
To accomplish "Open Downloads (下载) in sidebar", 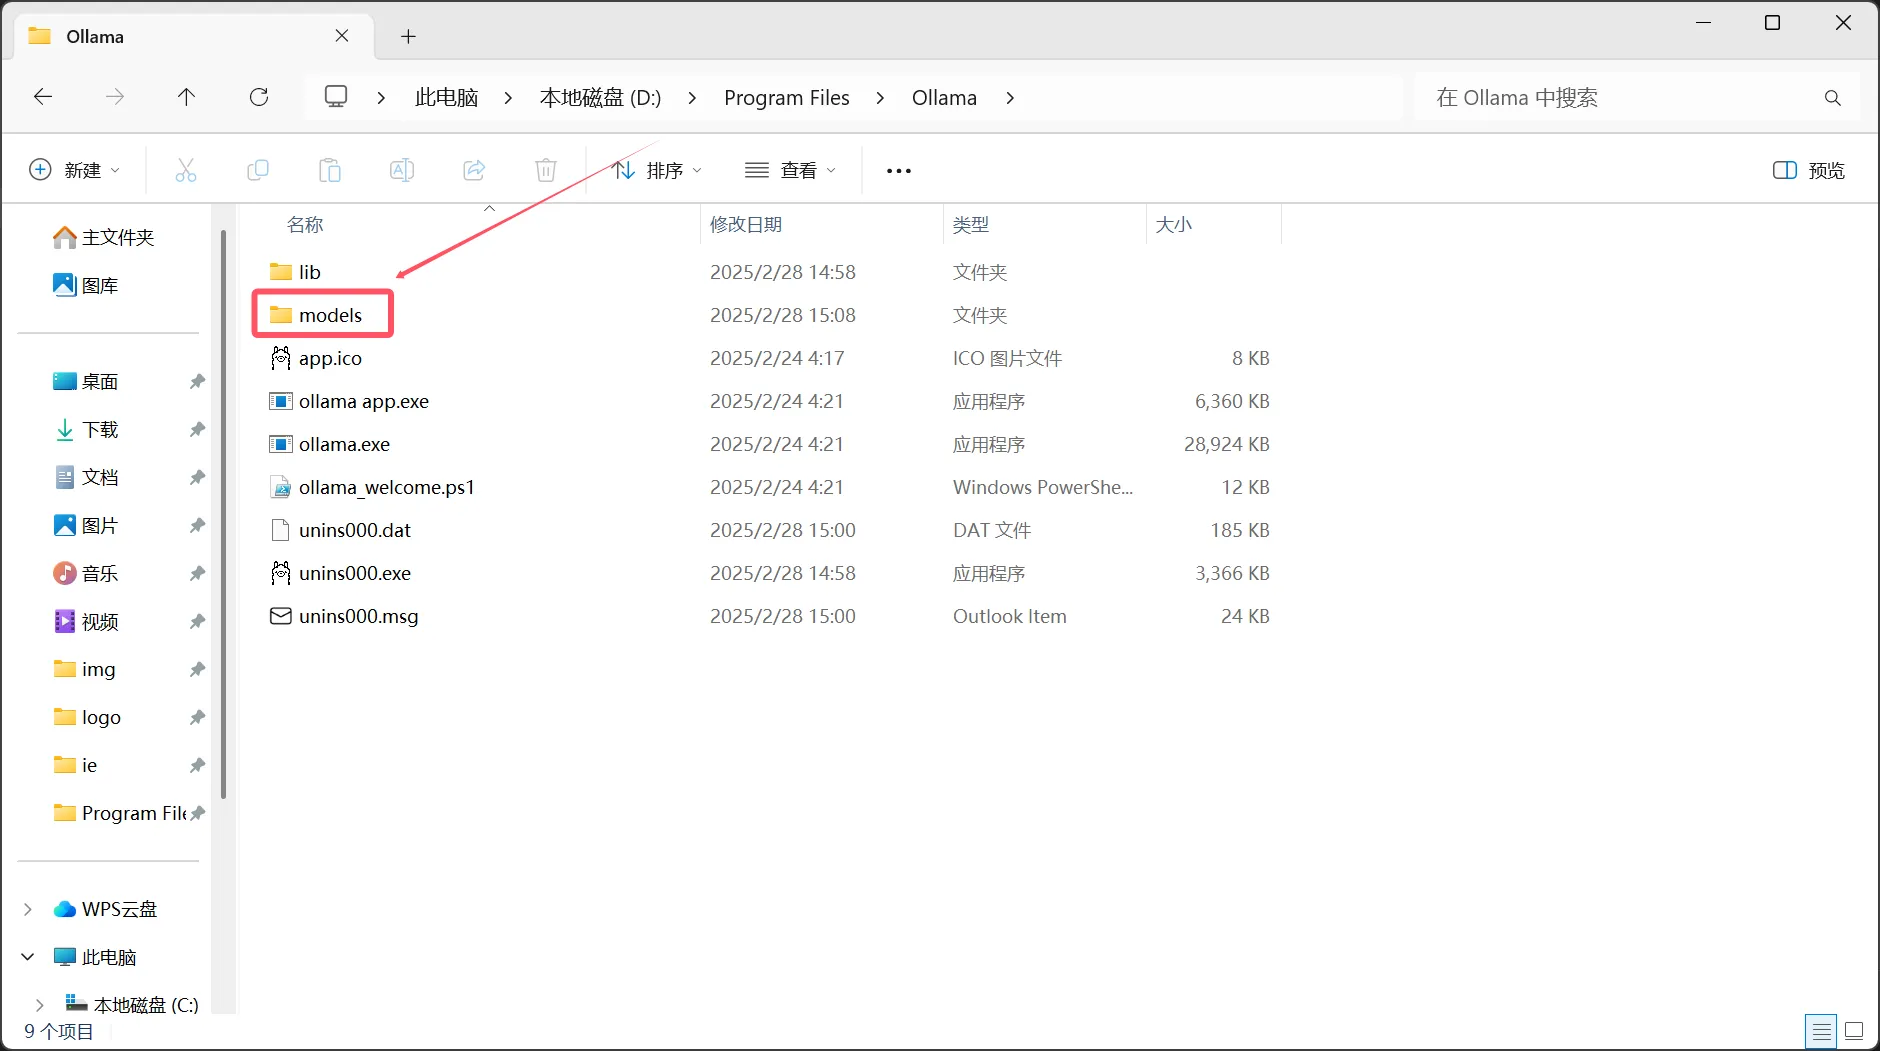I will [87, 429].
